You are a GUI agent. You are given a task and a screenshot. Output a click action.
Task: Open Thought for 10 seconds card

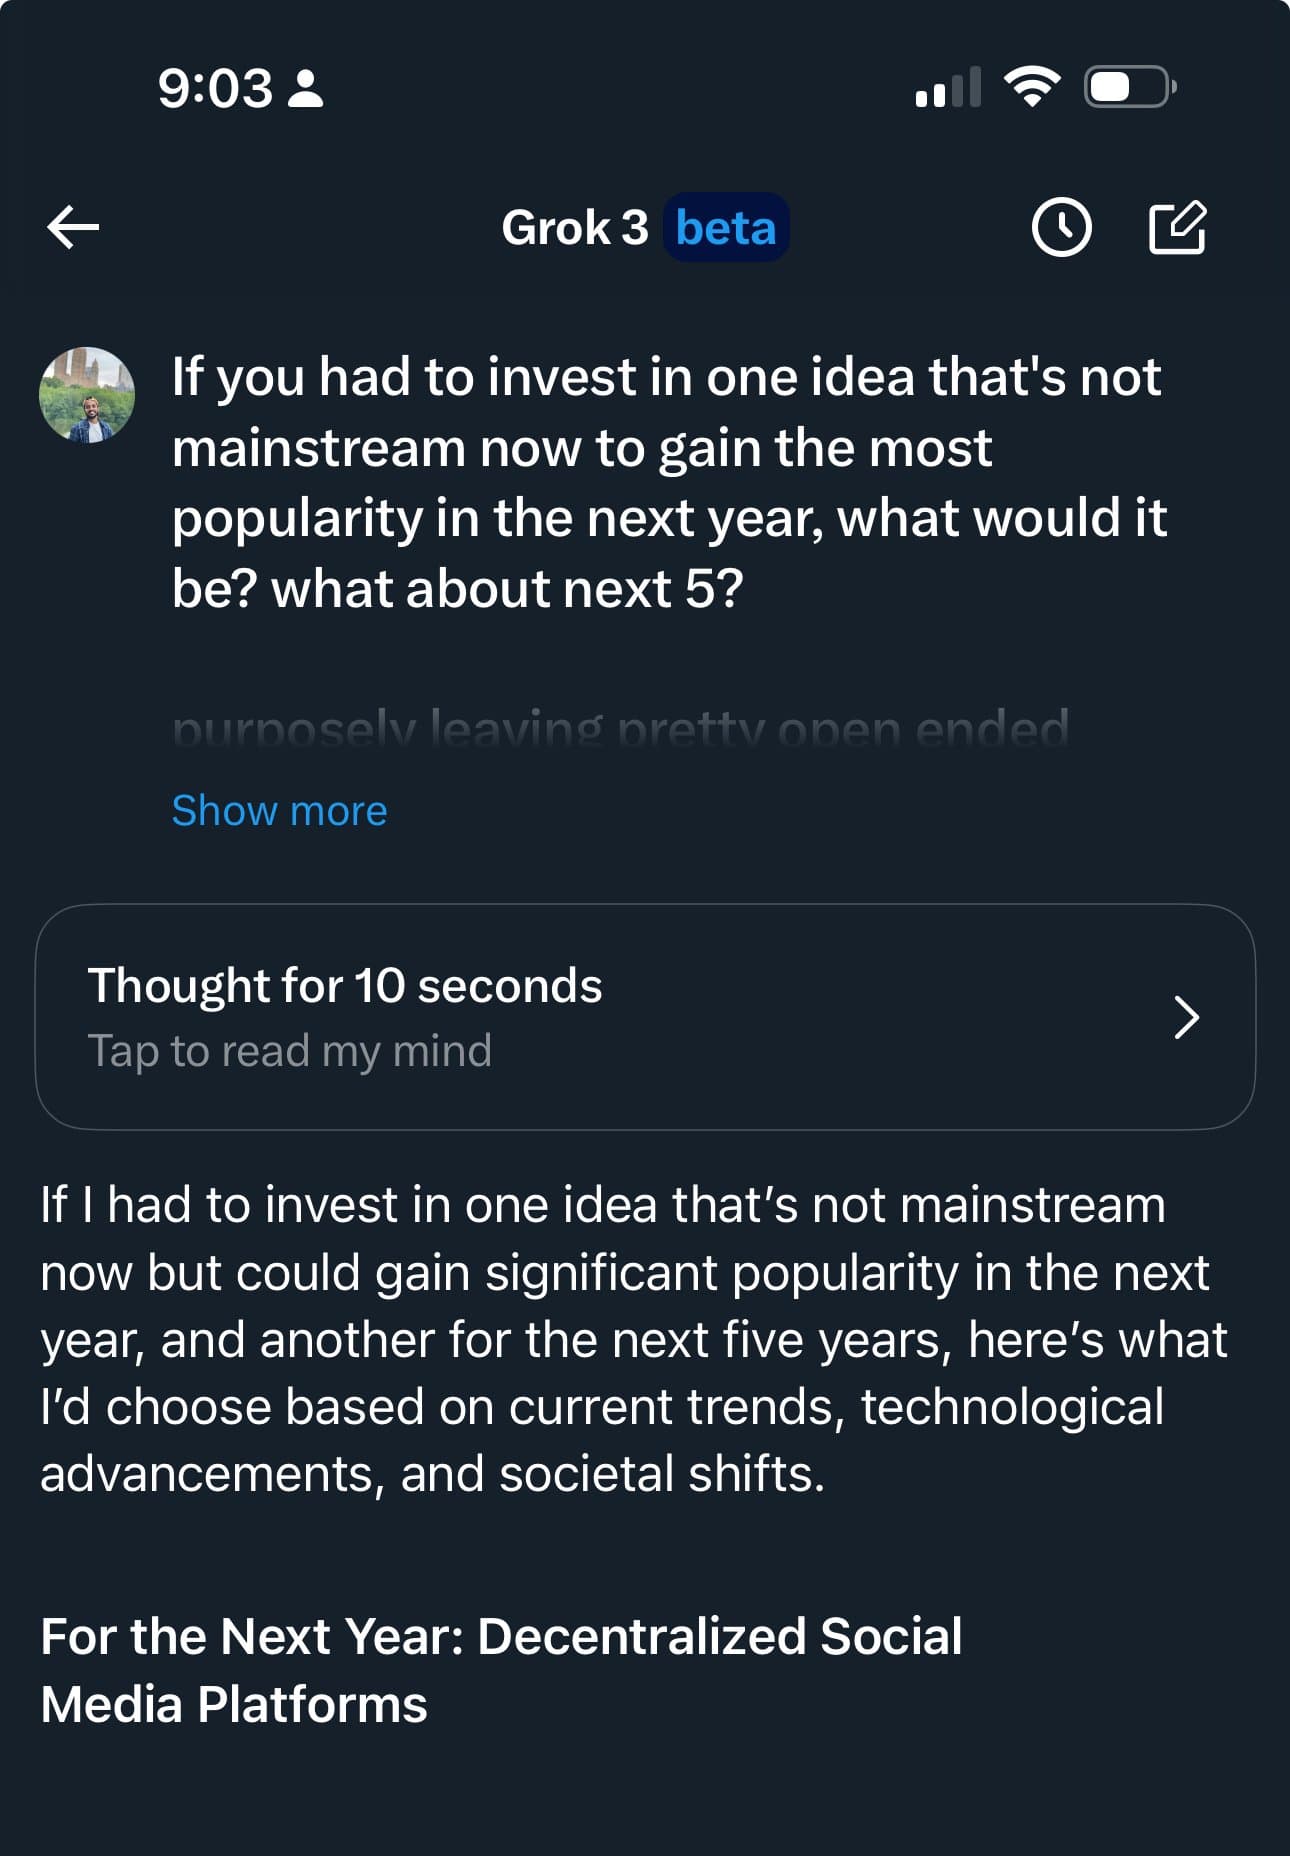point(645,1017)
